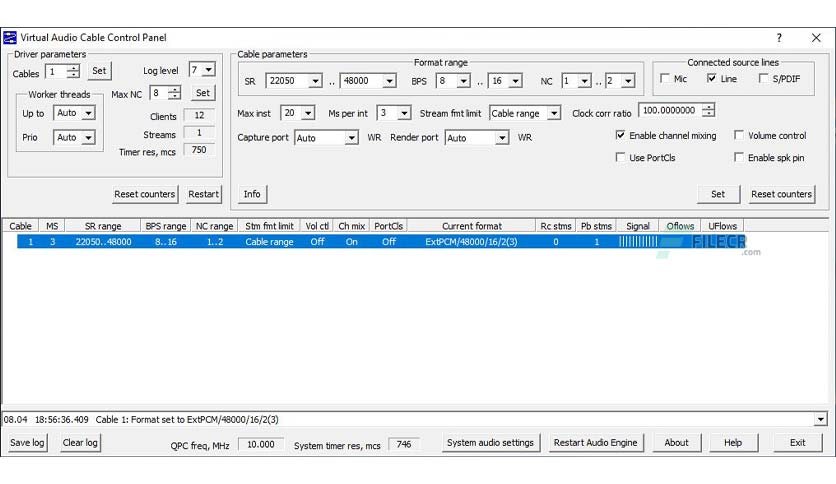Click the Signal column header

[x=638, y=226]
